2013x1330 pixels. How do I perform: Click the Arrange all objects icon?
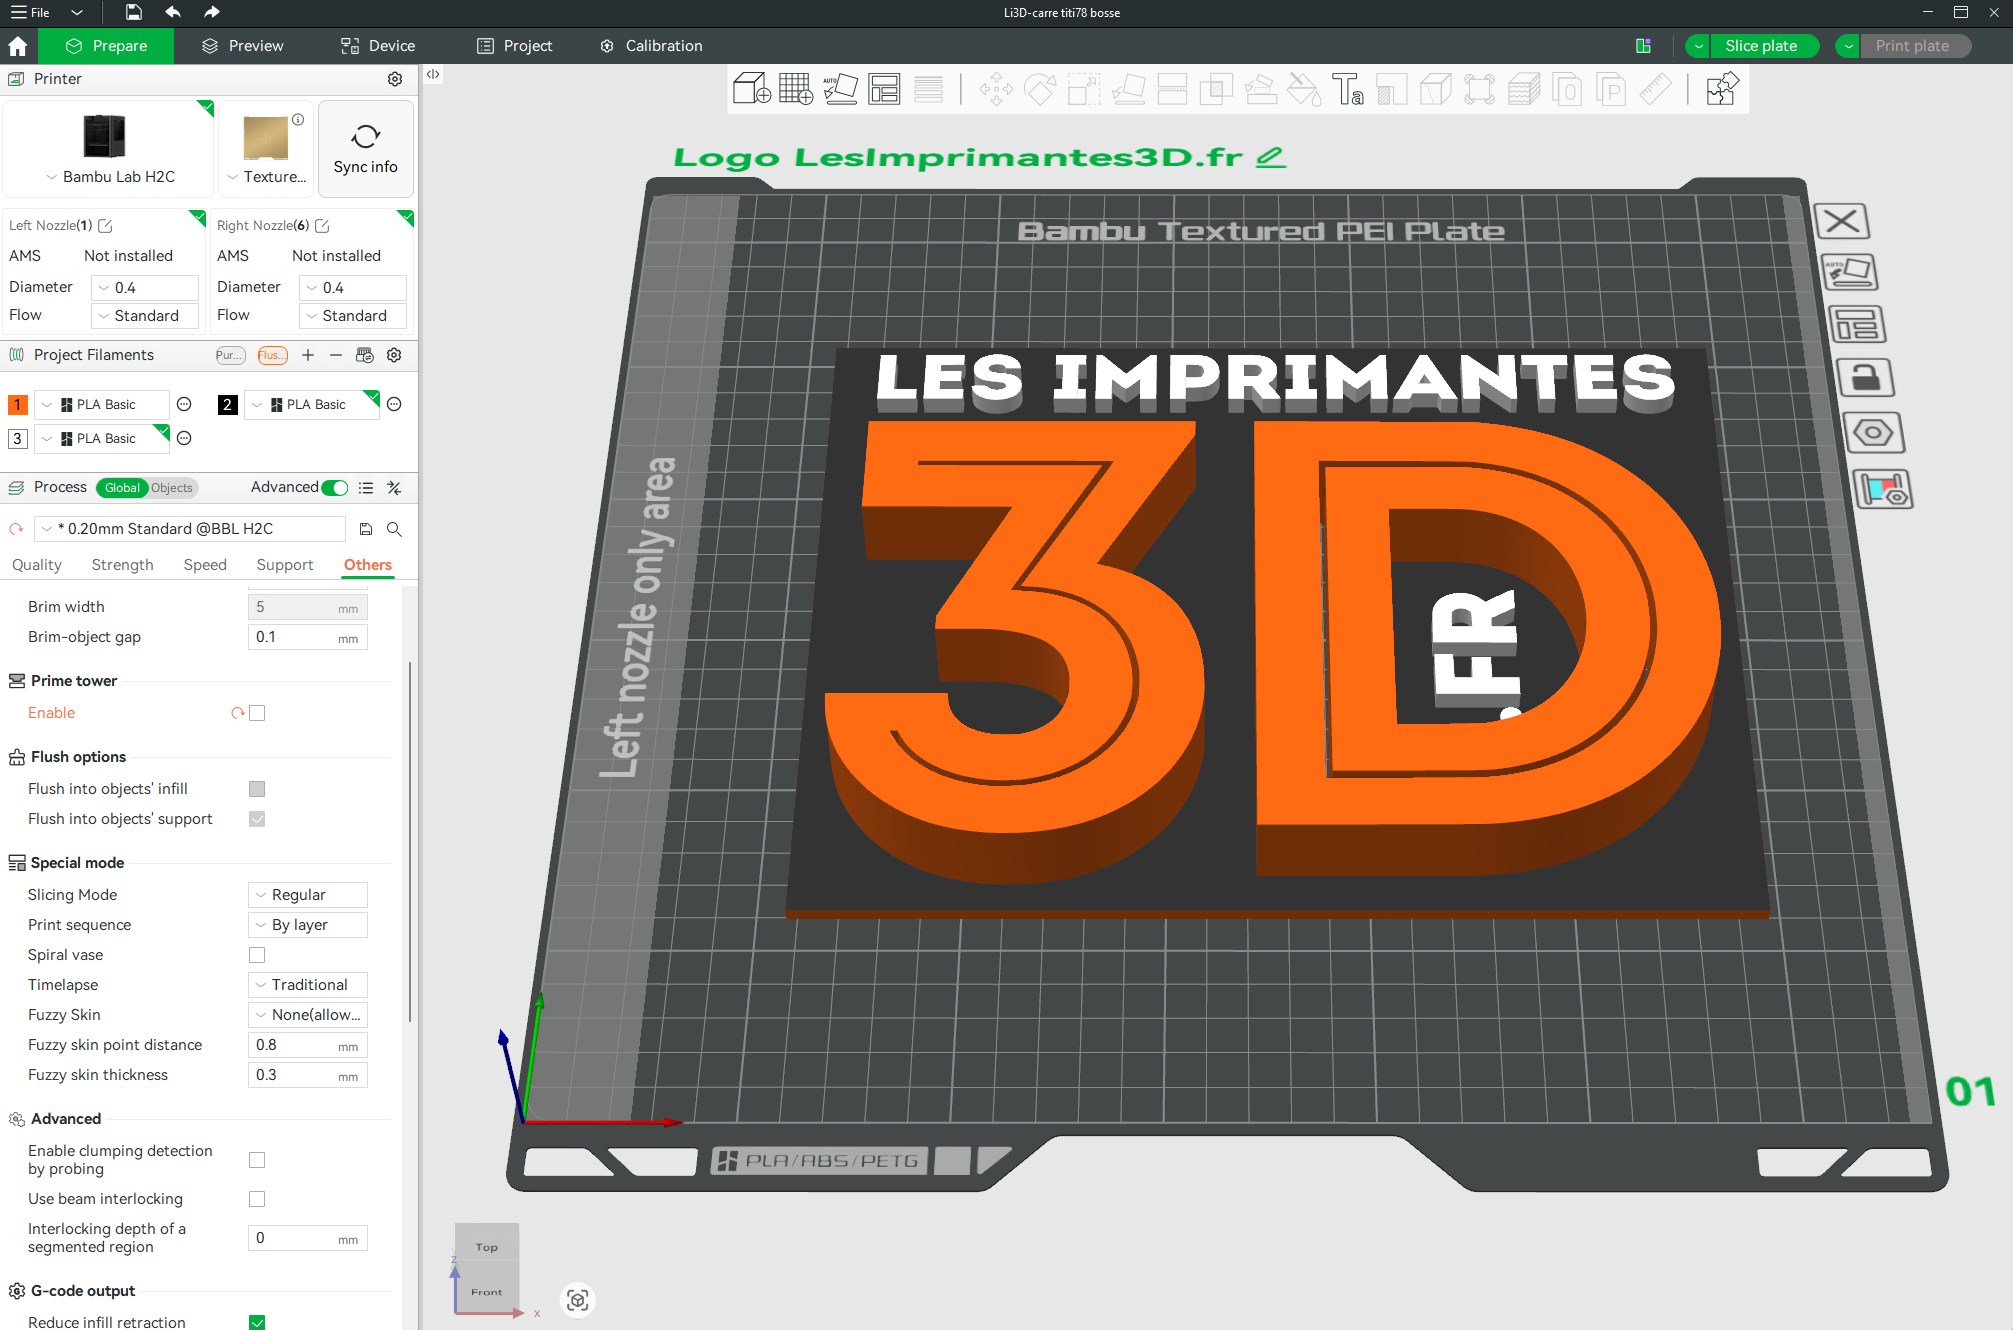pos(884,89)
